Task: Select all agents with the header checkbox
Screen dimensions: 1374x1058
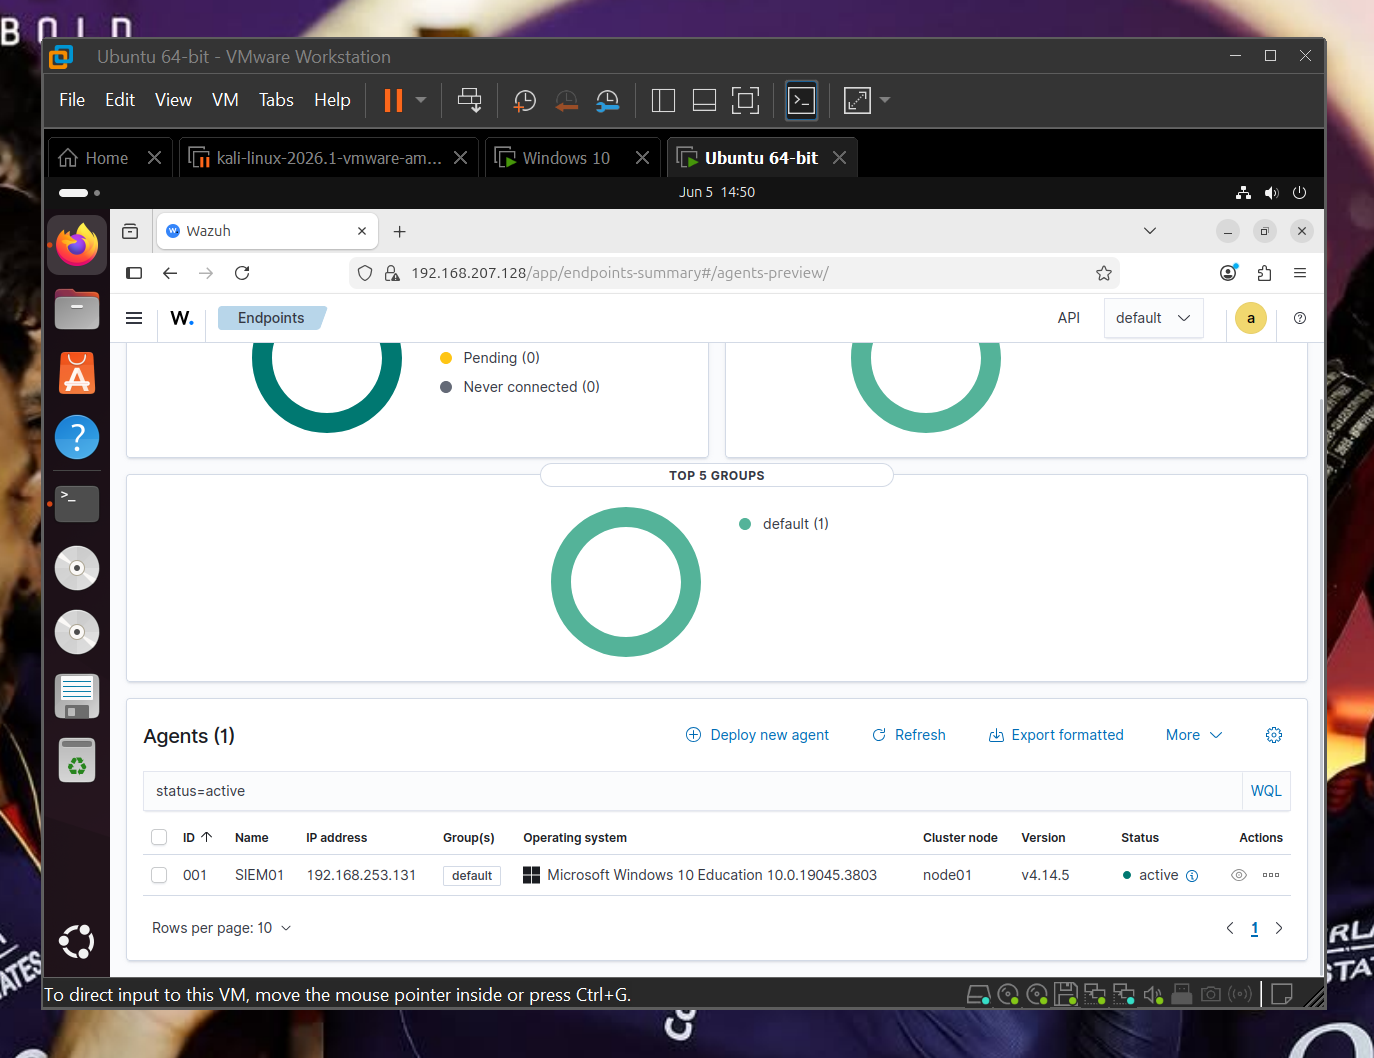Action: pos(159,837)
